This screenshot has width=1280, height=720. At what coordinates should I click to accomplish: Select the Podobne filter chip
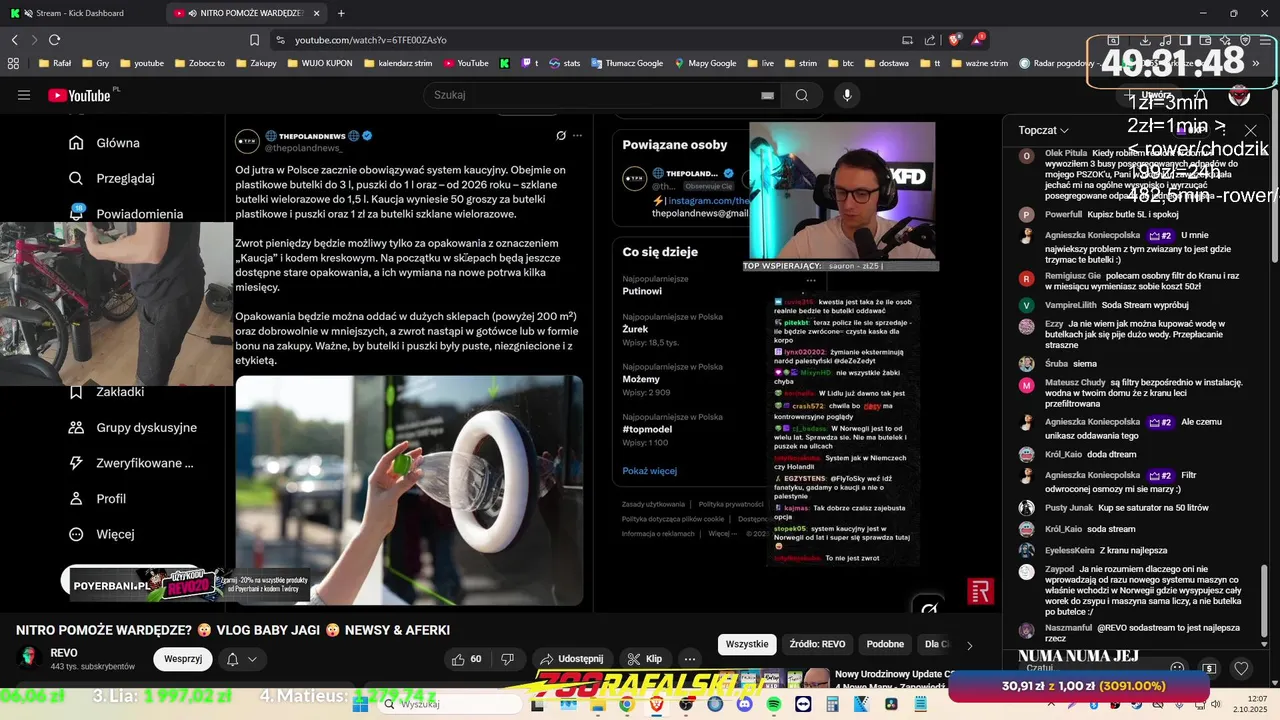[x=885, y=644]
